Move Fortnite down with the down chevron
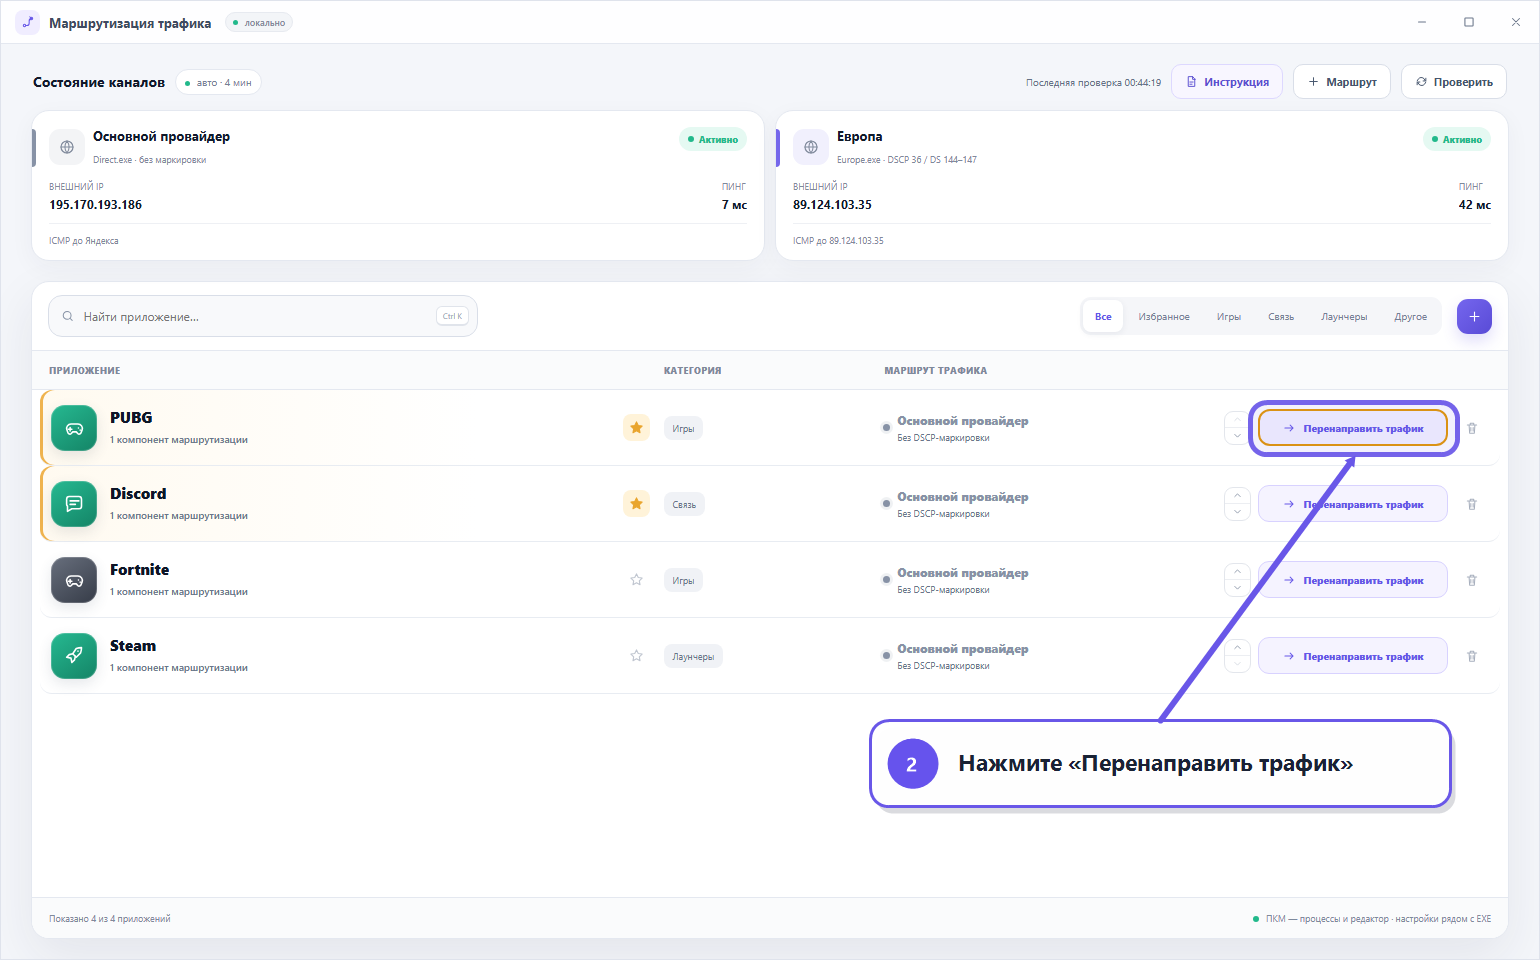1540x960 pixels. (1237, 588)
